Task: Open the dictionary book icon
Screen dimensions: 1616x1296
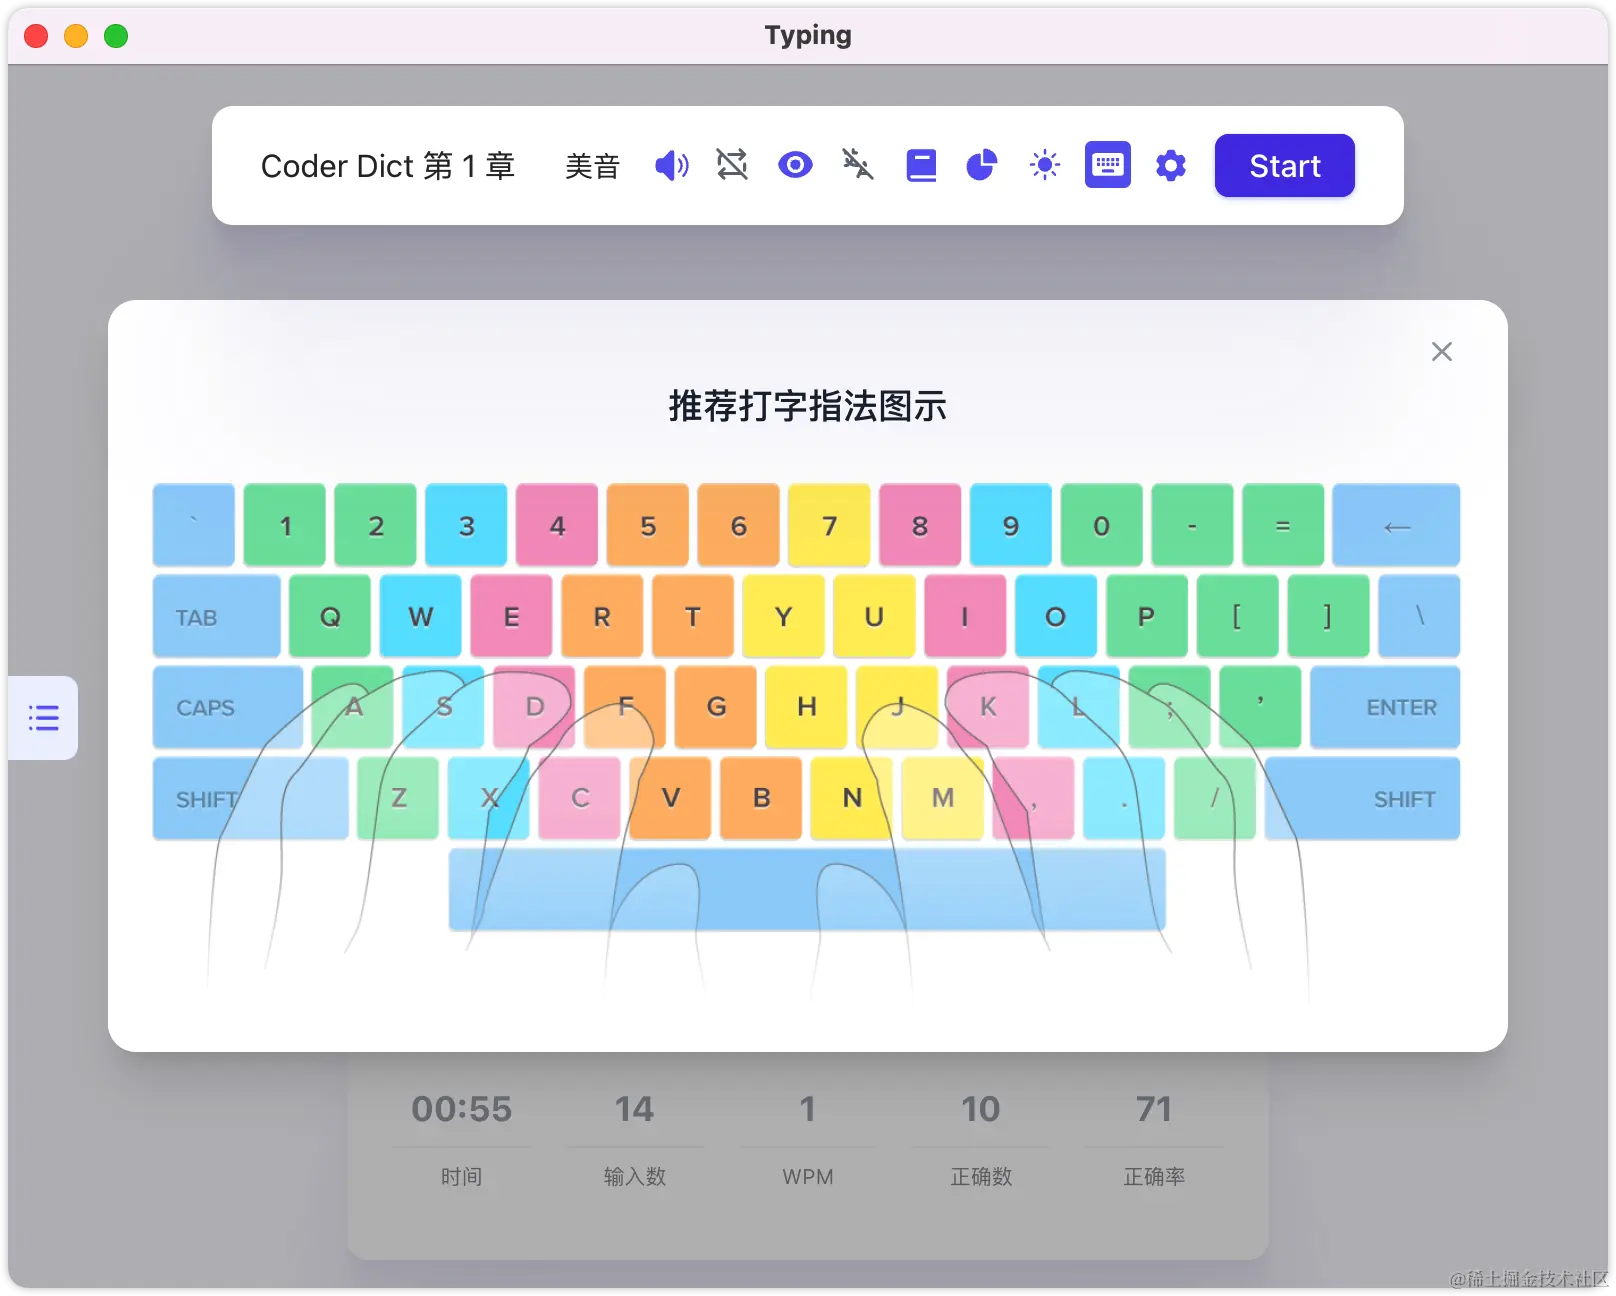Action: pyautogui.click(x=920, y=165)
